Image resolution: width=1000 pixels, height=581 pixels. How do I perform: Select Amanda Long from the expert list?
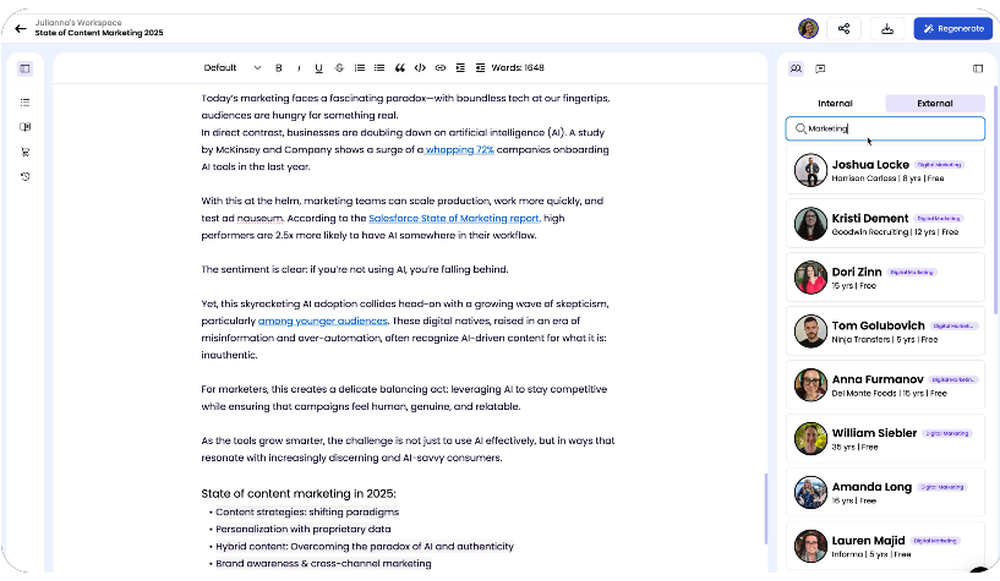[x=885, y=492]
